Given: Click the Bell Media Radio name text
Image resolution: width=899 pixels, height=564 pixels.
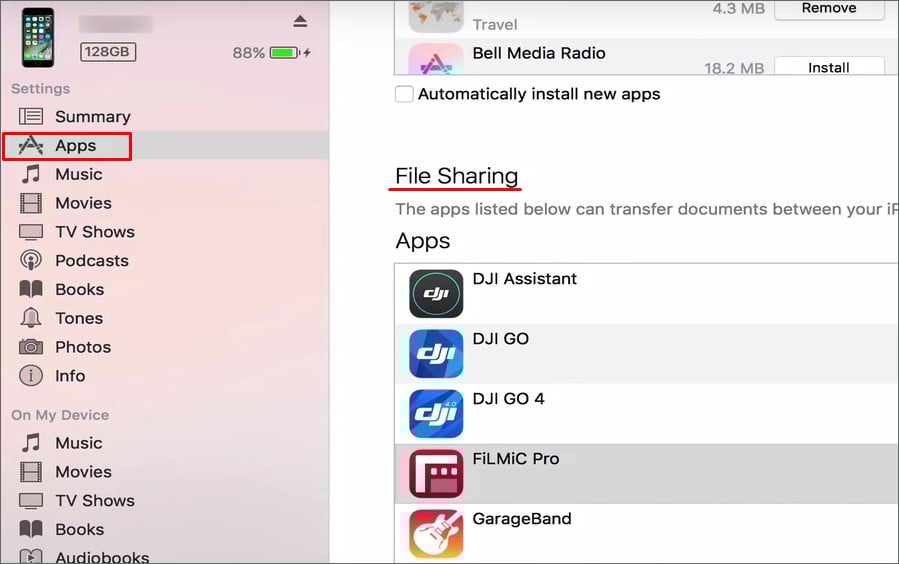Looking at the screenshot, I should click(x=539, y=53).
